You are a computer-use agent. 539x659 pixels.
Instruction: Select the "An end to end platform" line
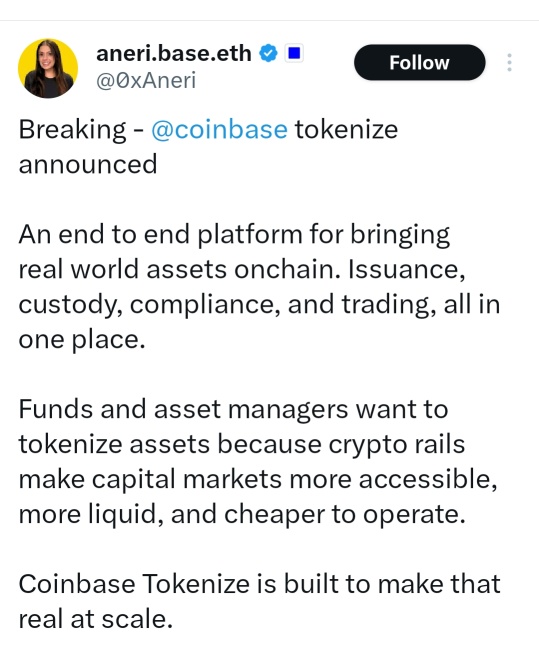[234, 235]
